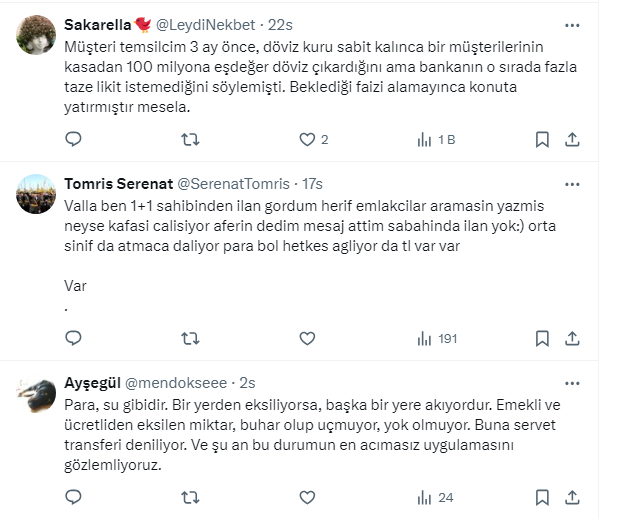Viewport: 617px width, 519px height.
Task: Share Ayşegül's tweet about servet transferi
Action: coord(573,497)
